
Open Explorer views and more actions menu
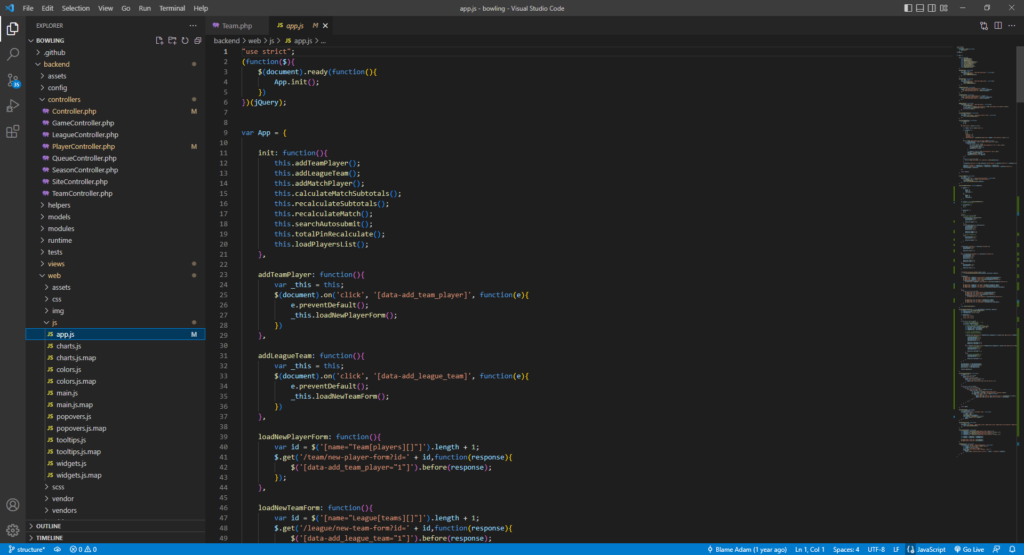193,25
